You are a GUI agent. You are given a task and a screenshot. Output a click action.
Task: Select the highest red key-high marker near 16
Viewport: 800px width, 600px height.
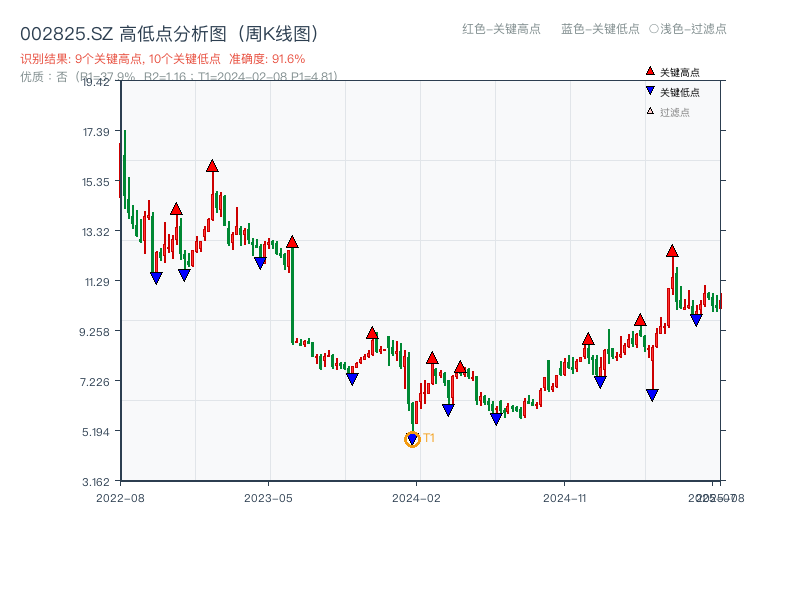[x=212, y=166]
